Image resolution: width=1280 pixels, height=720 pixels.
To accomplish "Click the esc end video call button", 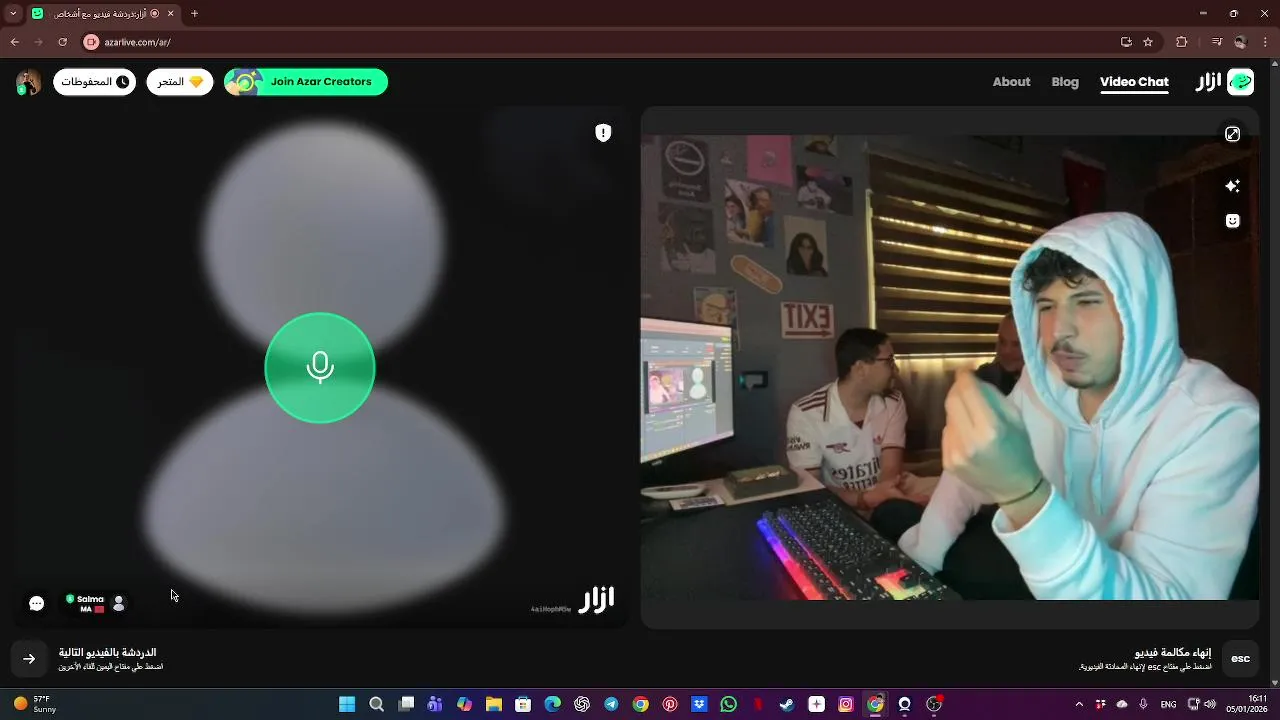I will tap(1240, 659).
